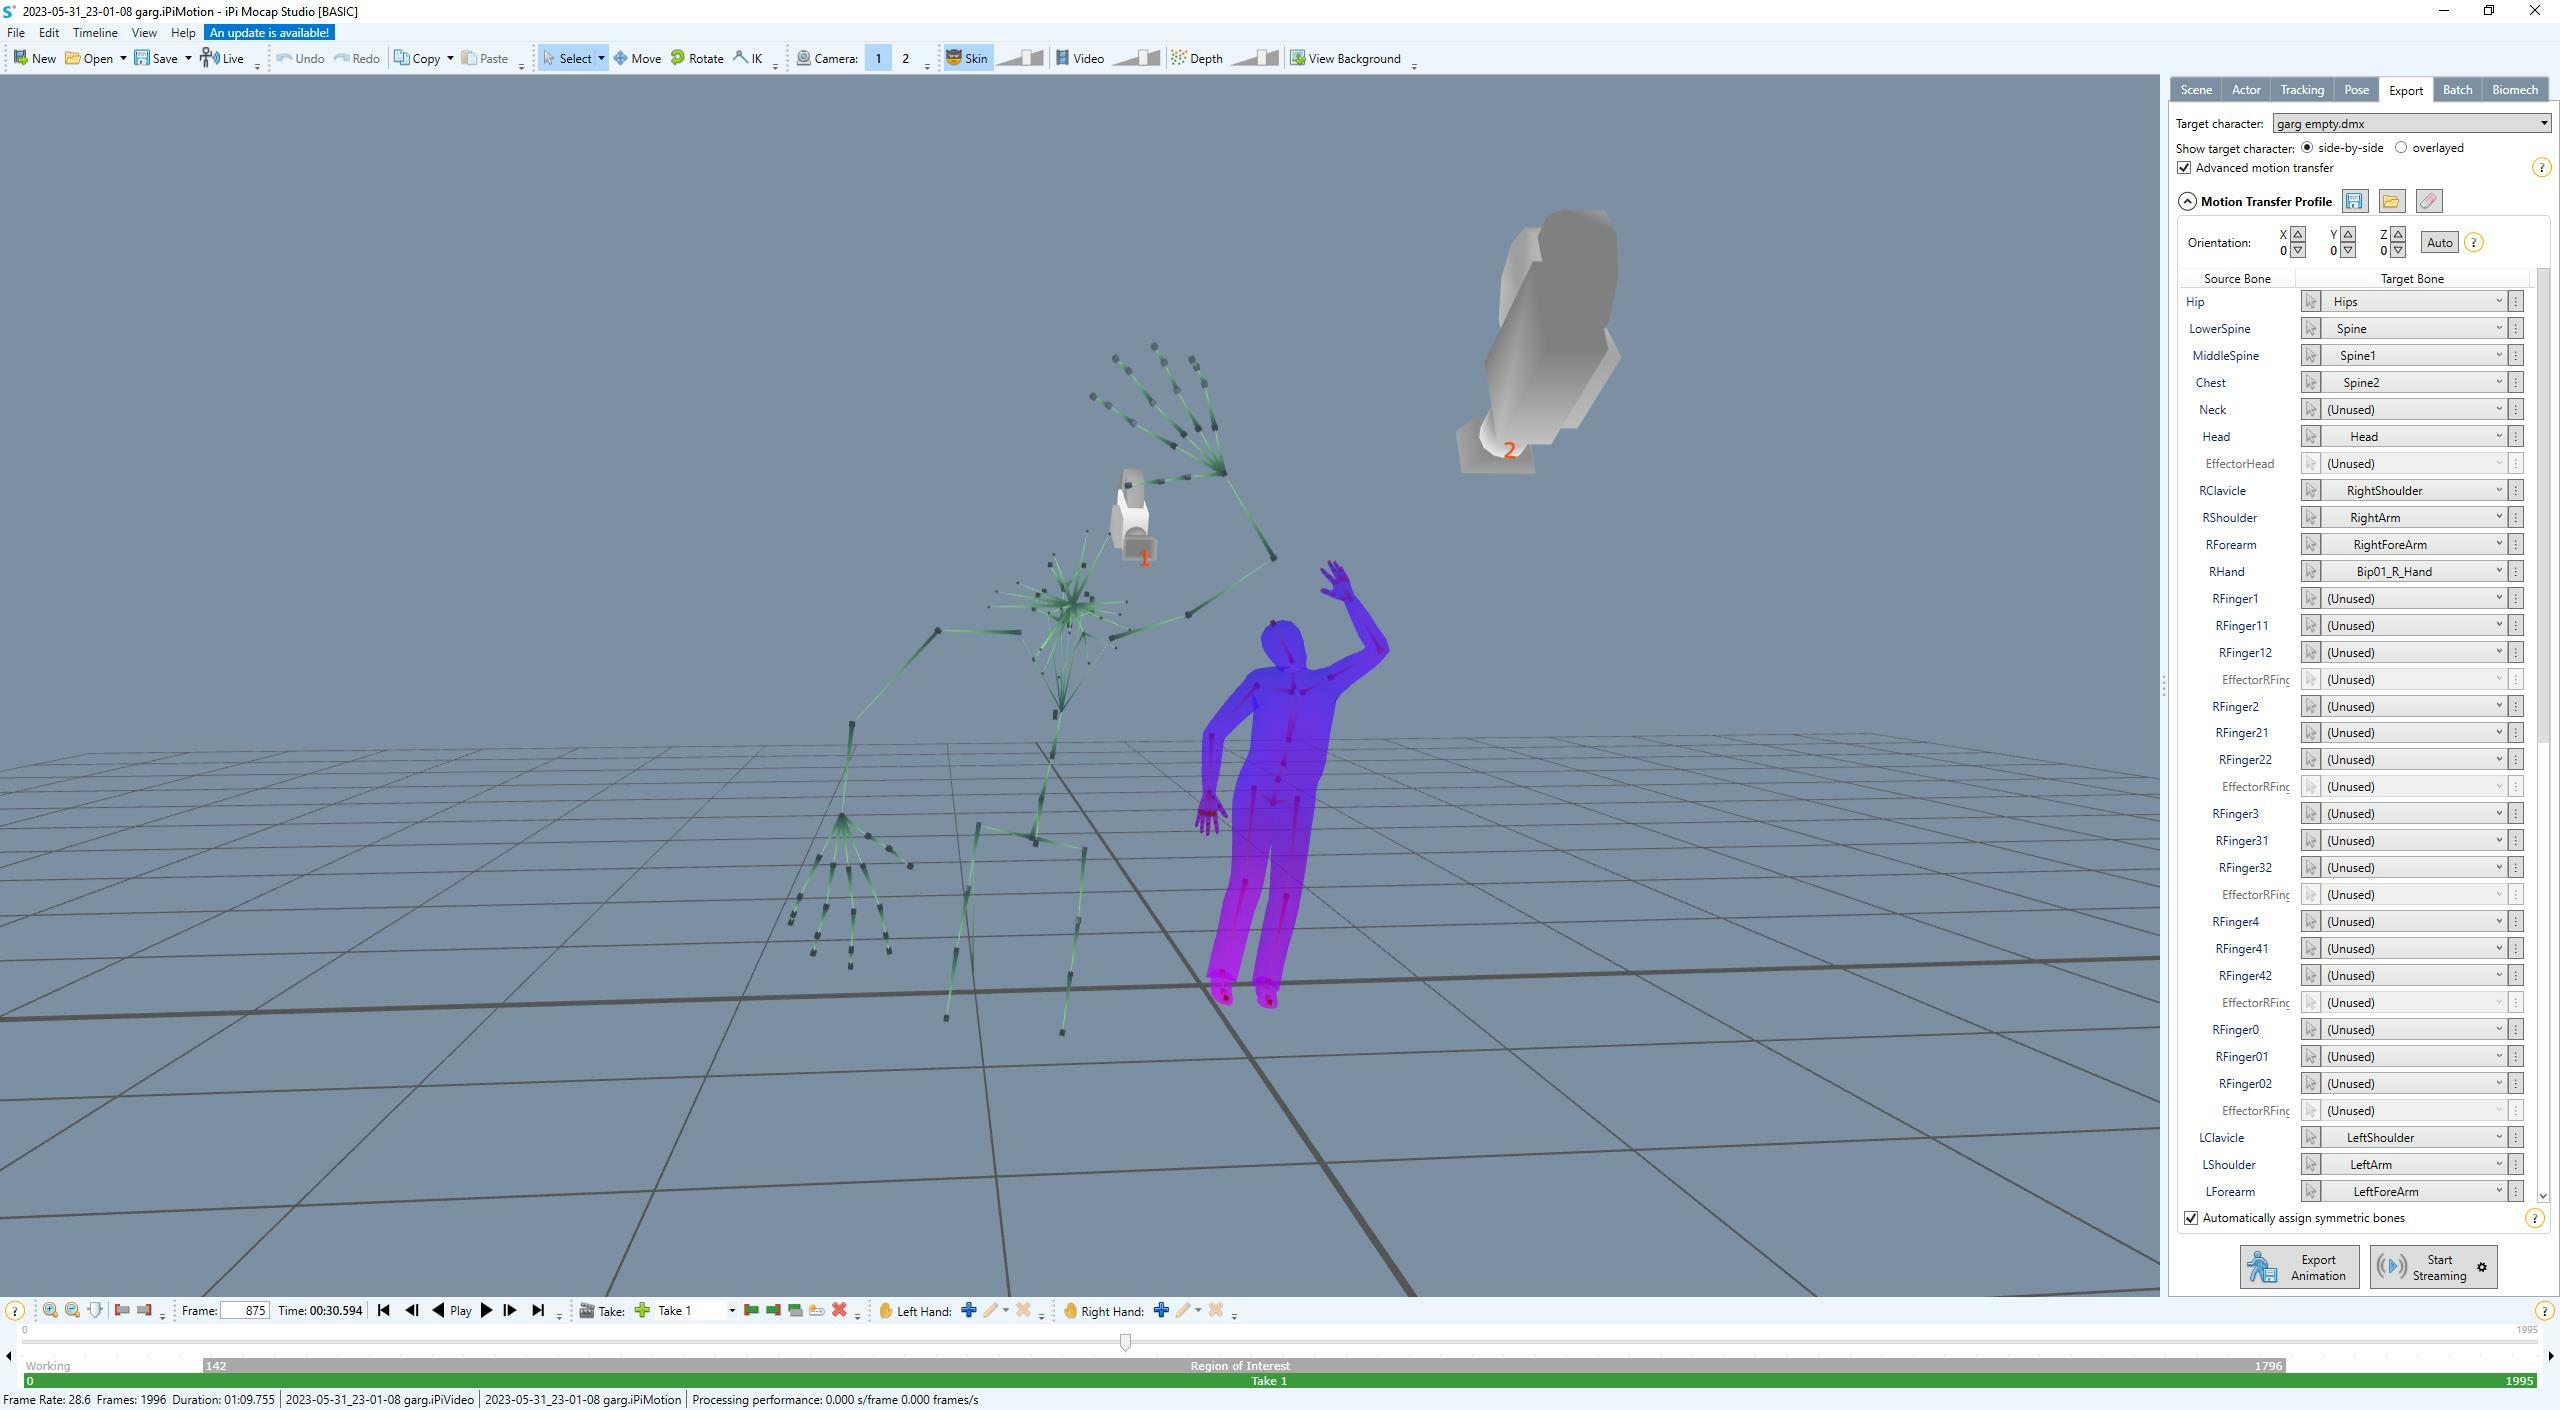Open the View menu
Viewport: 2560px width, 1410px height.
[x=144, y=32]
